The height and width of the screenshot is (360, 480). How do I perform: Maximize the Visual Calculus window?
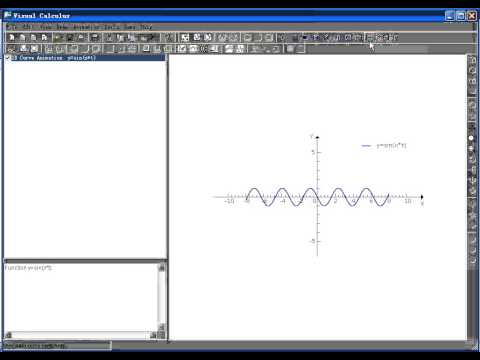click(x=461, y=16)
